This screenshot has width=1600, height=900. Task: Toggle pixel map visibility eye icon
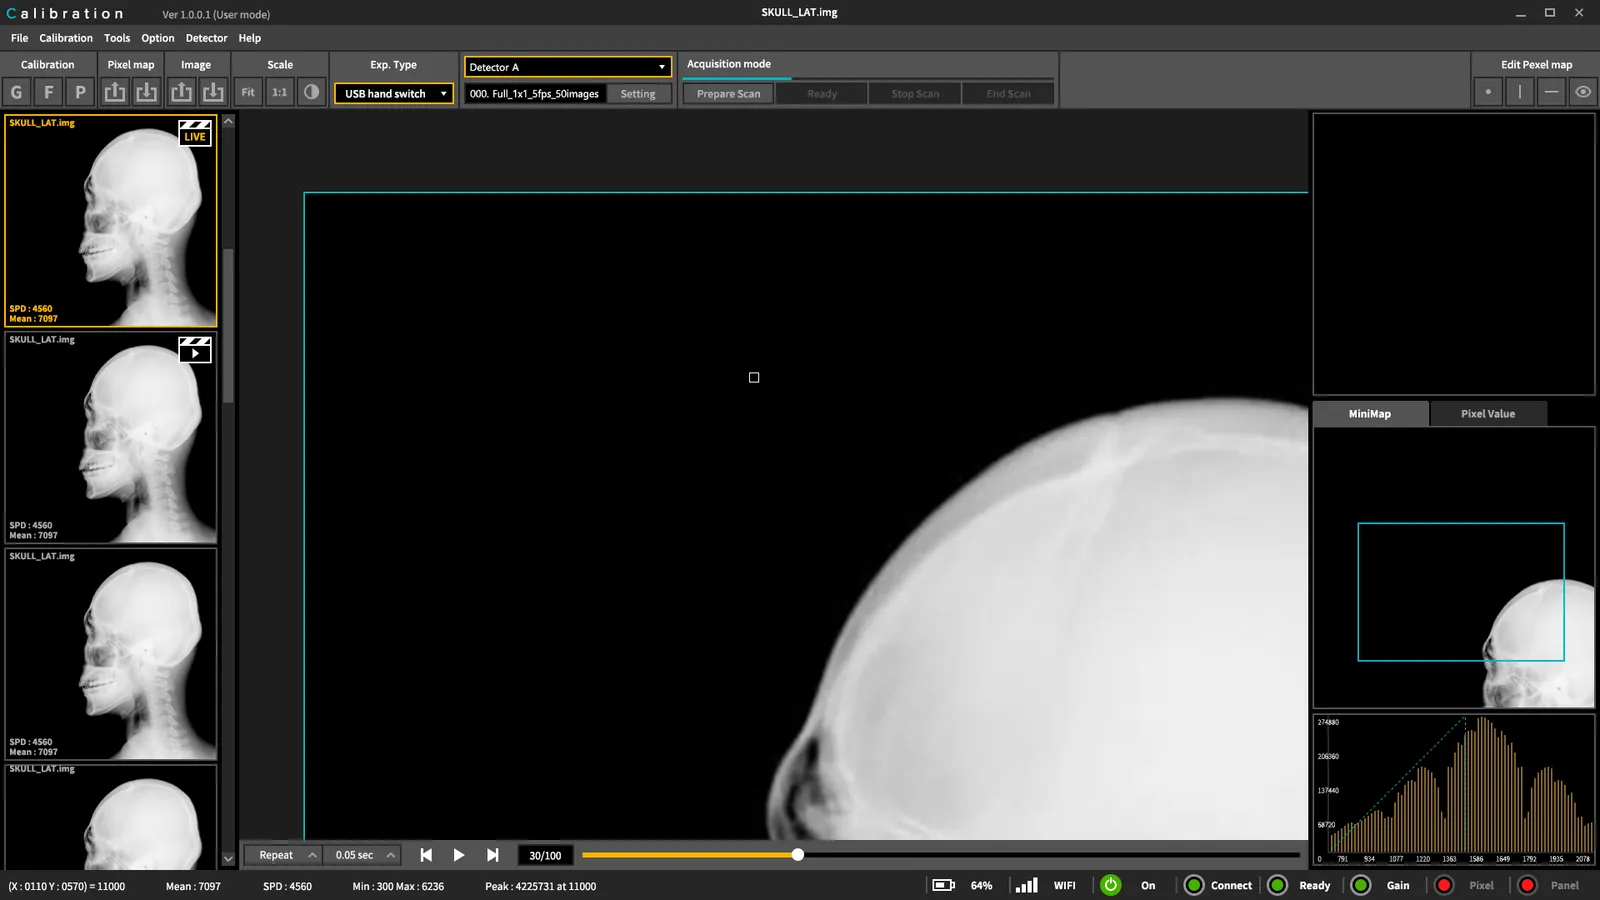click(x=1583, y=92)
